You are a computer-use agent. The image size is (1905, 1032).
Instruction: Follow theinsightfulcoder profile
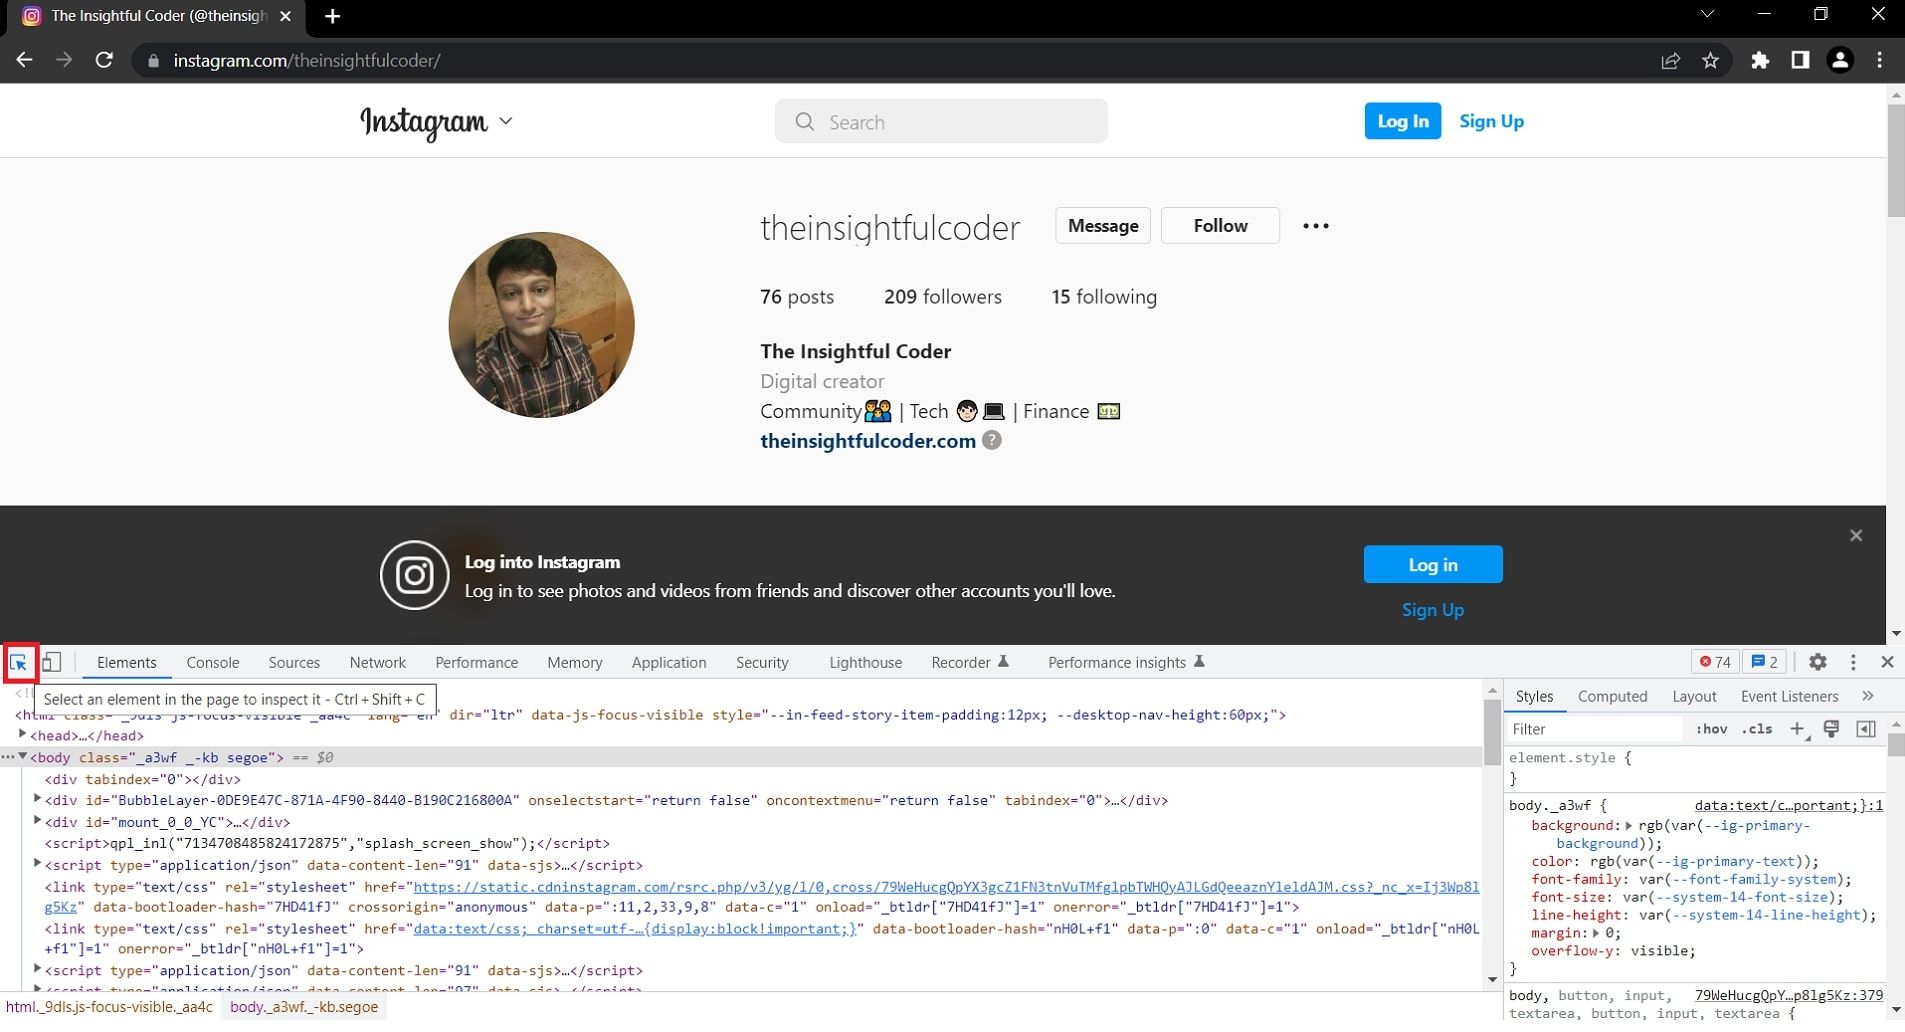tap(1220, 225)
